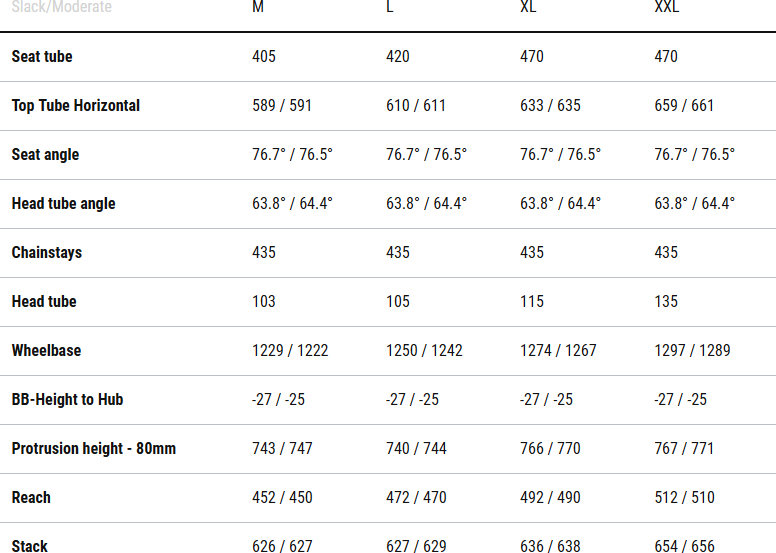The image size is (776, 553).
Task: Click the M size column header
Action: [258, 7]
